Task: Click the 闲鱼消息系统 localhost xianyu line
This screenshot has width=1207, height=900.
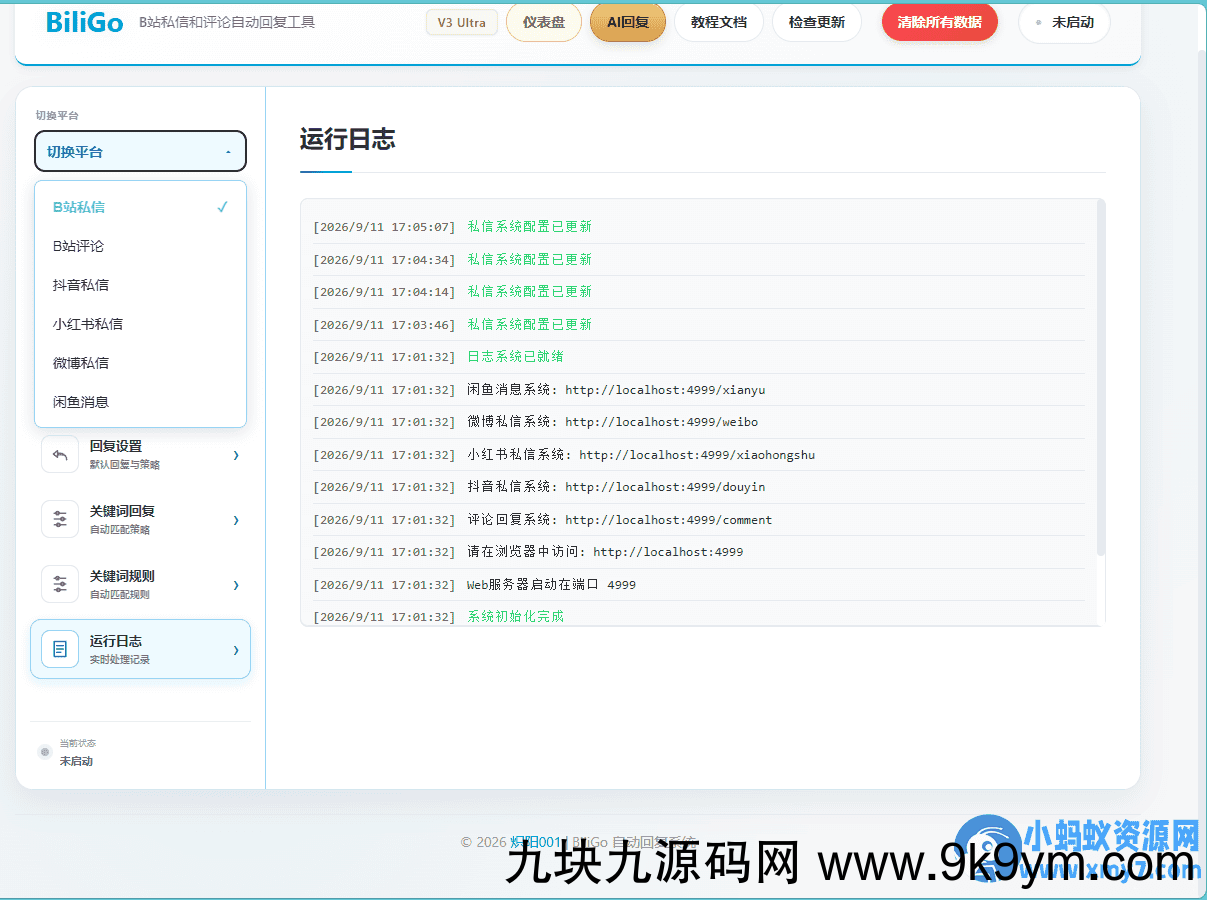Action: pyautogui.click(x=698, y=390)
